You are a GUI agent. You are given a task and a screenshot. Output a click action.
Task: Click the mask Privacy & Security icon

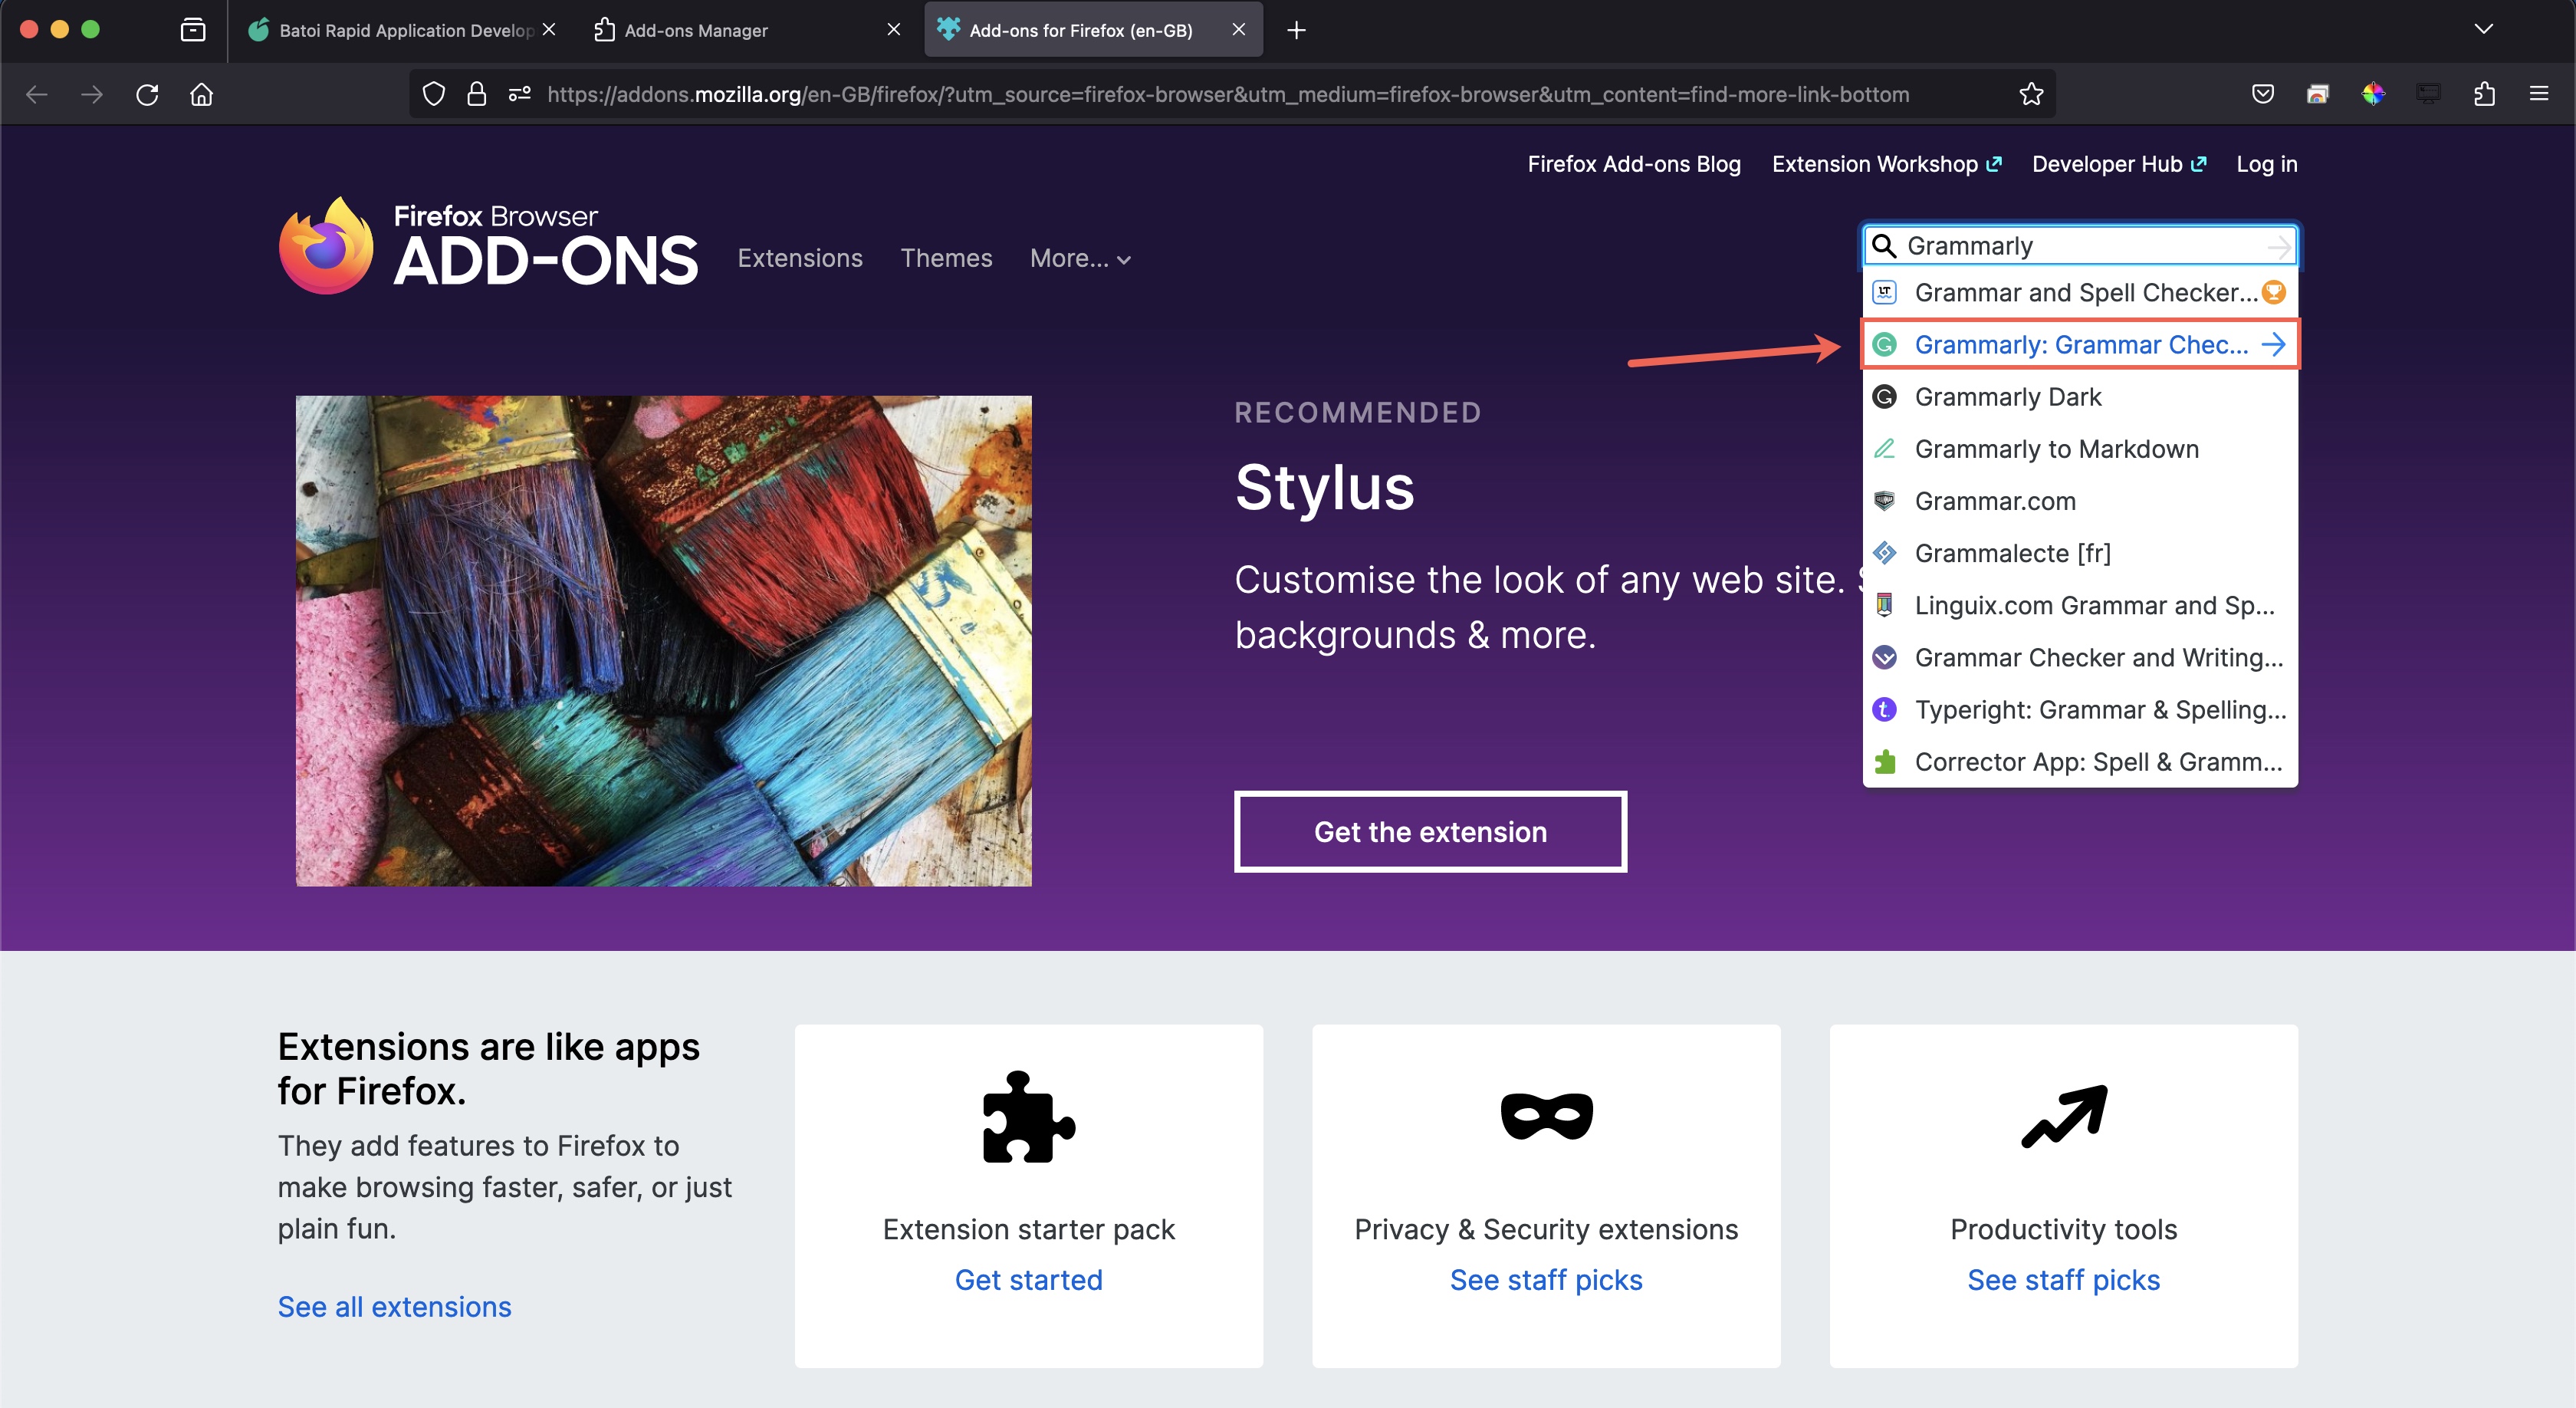coord(1546,1117)
